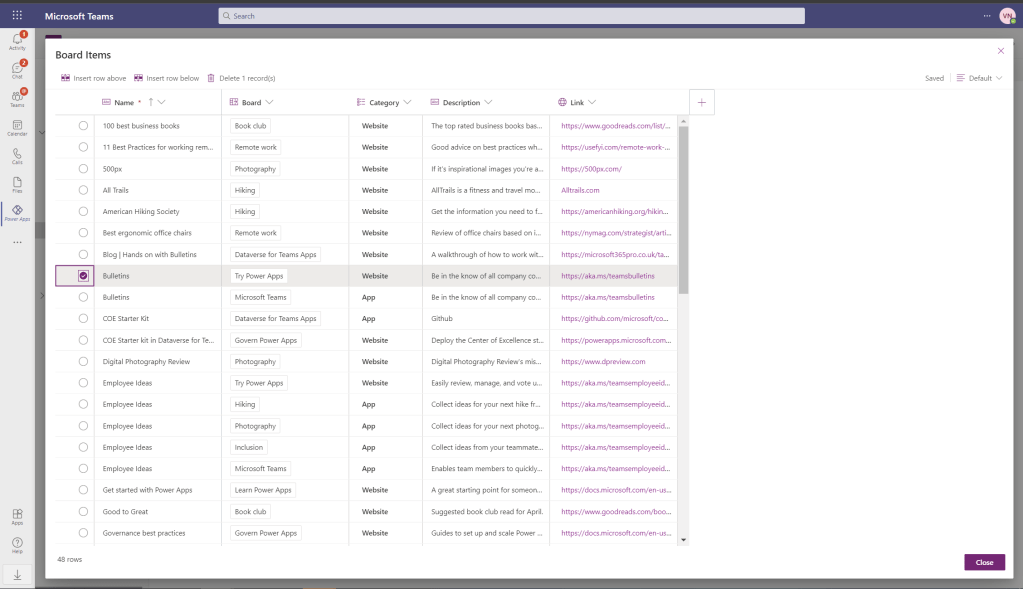
Task: Deselect the checked Bulletins row checkbox
Action: point(83,275)
